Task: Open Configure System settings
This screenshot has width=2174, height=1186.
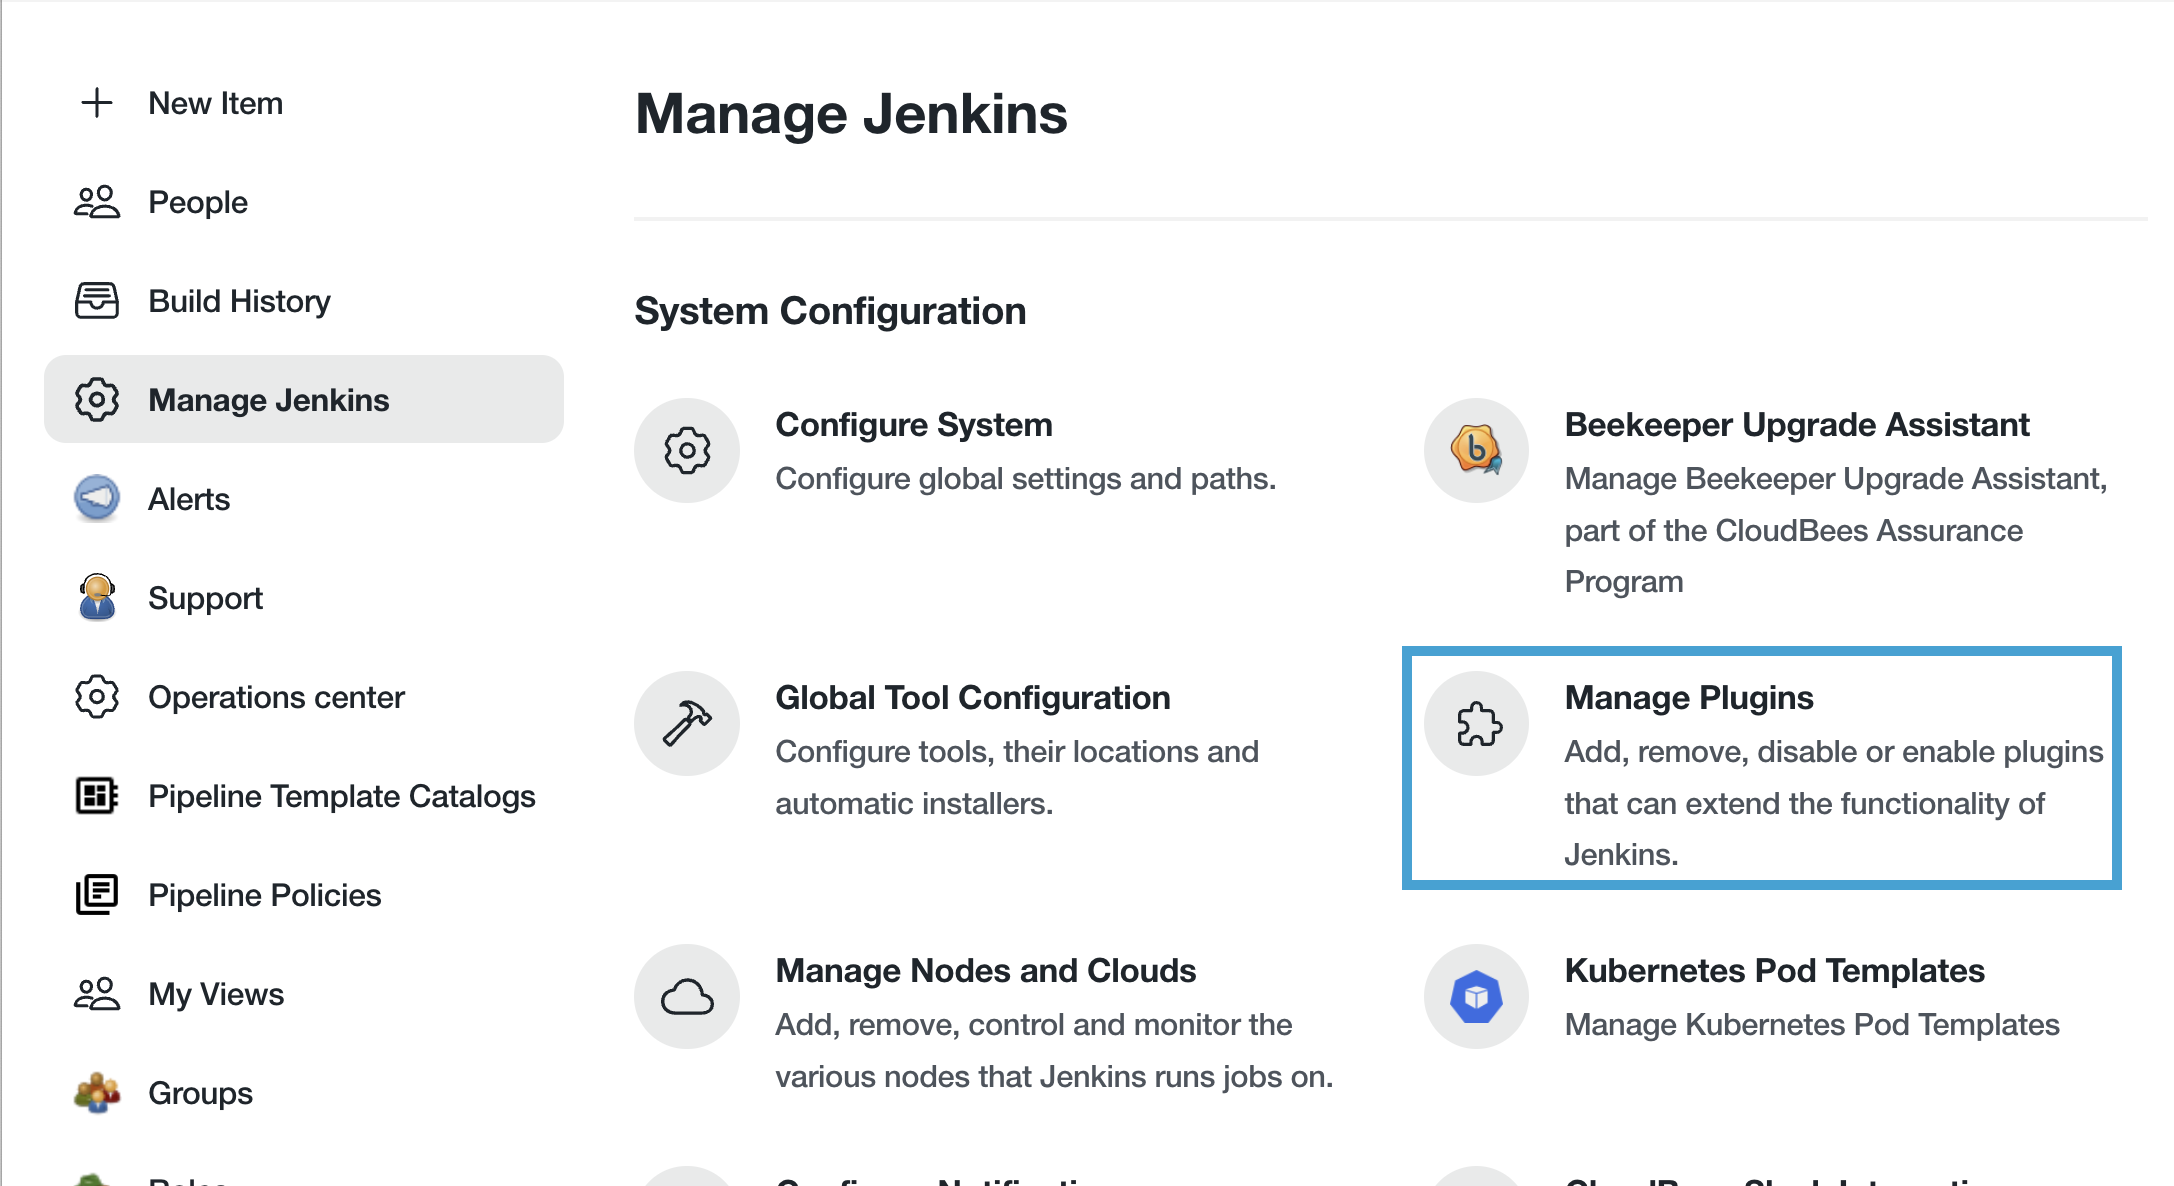Action: point(913,424)
